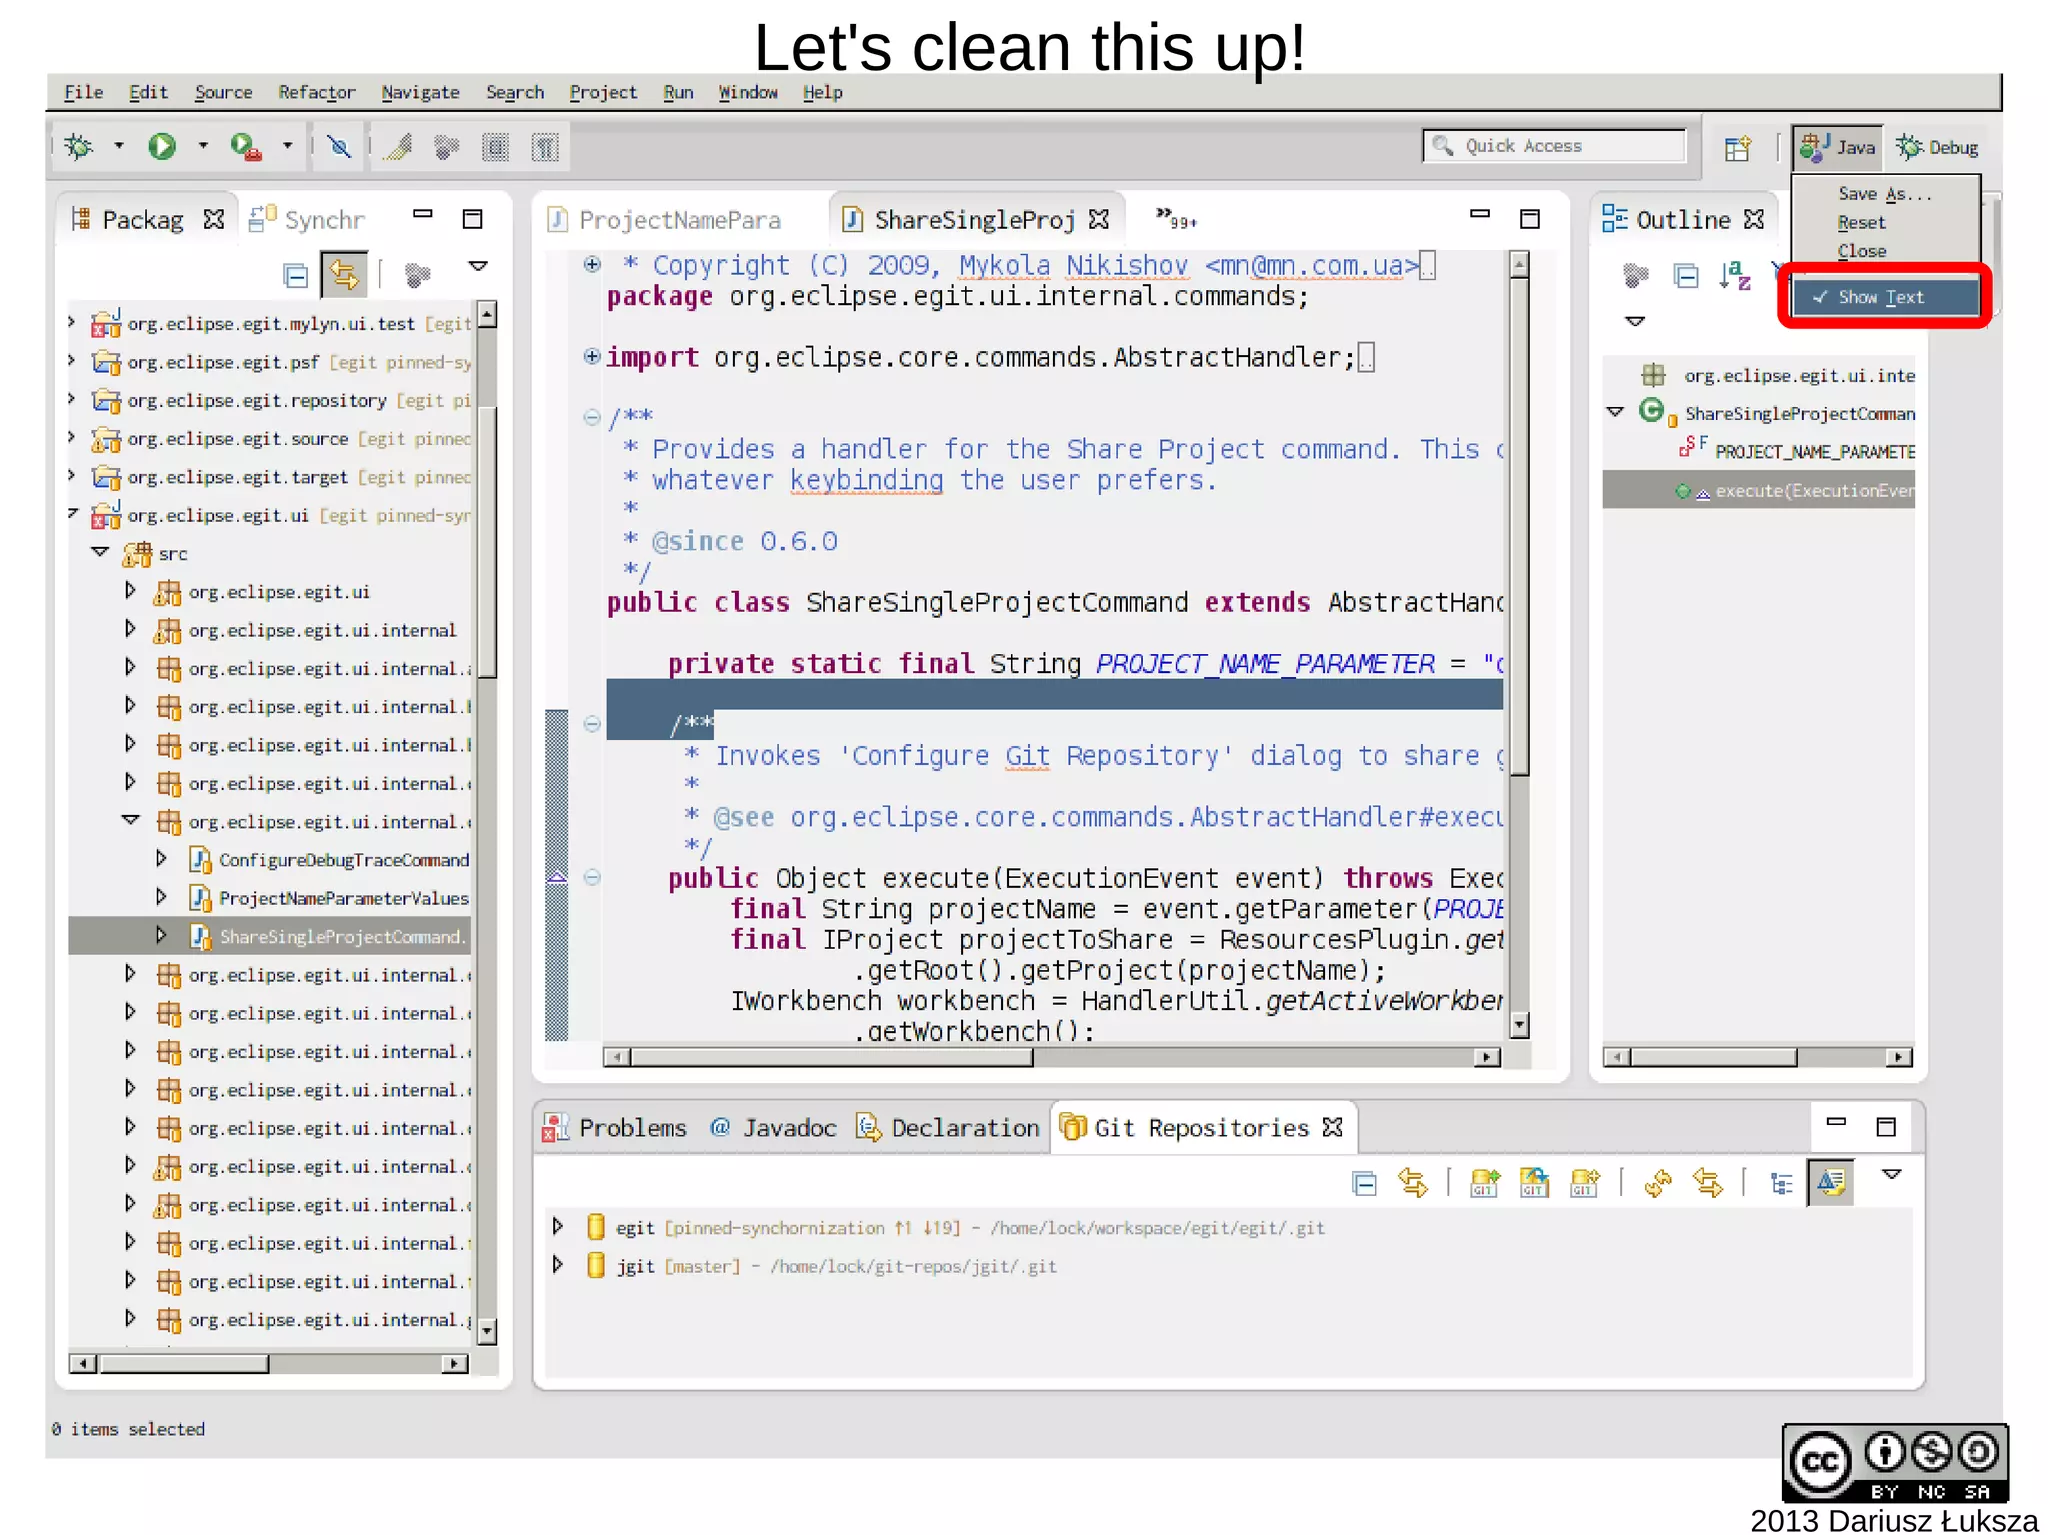The width and height of the screenshot is (2048, 1535).
Task: Click Collapse All in Git Repositories view
Action: [1364, 1183]
